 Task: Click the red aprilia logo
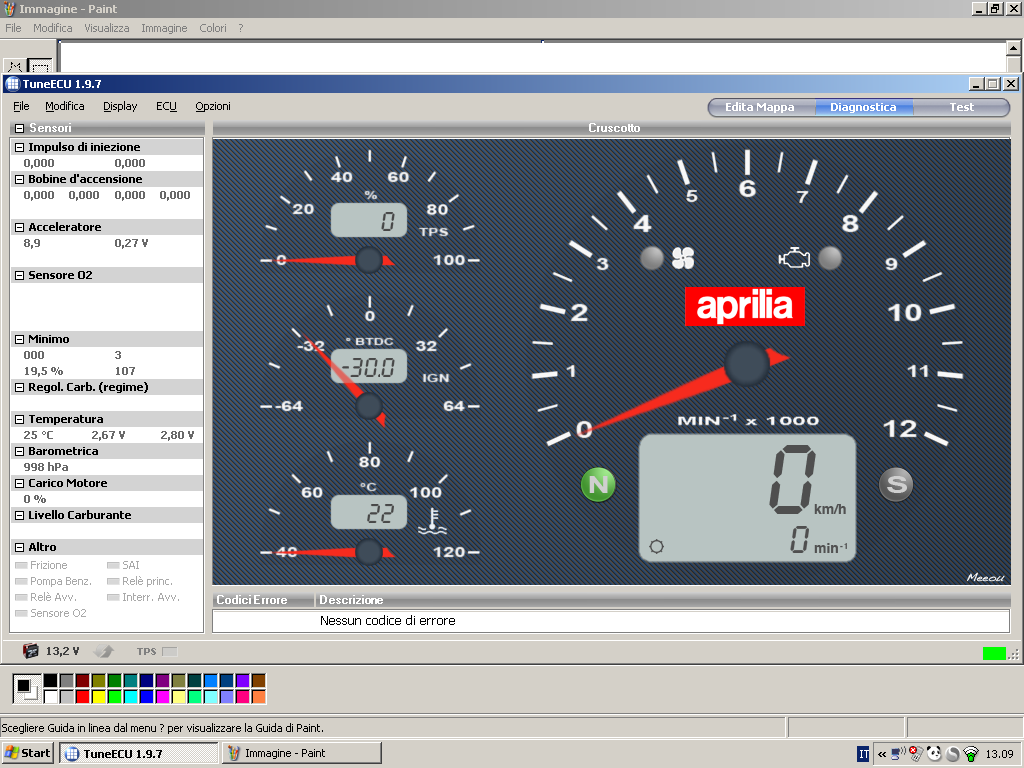(x=744, y=306)
